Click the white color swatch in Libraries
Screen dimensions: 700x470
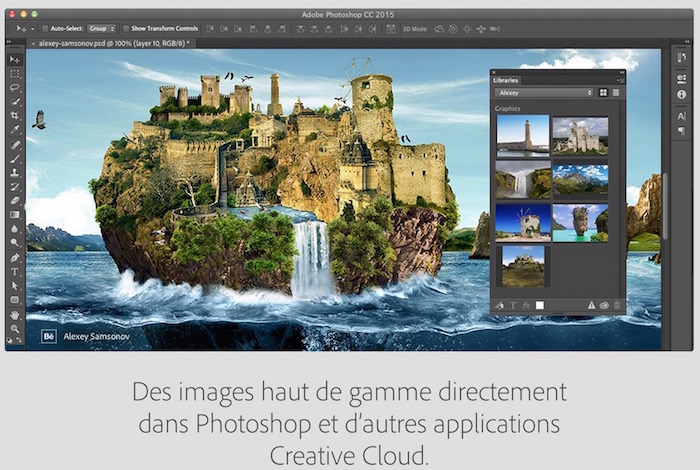click(540, 305)
